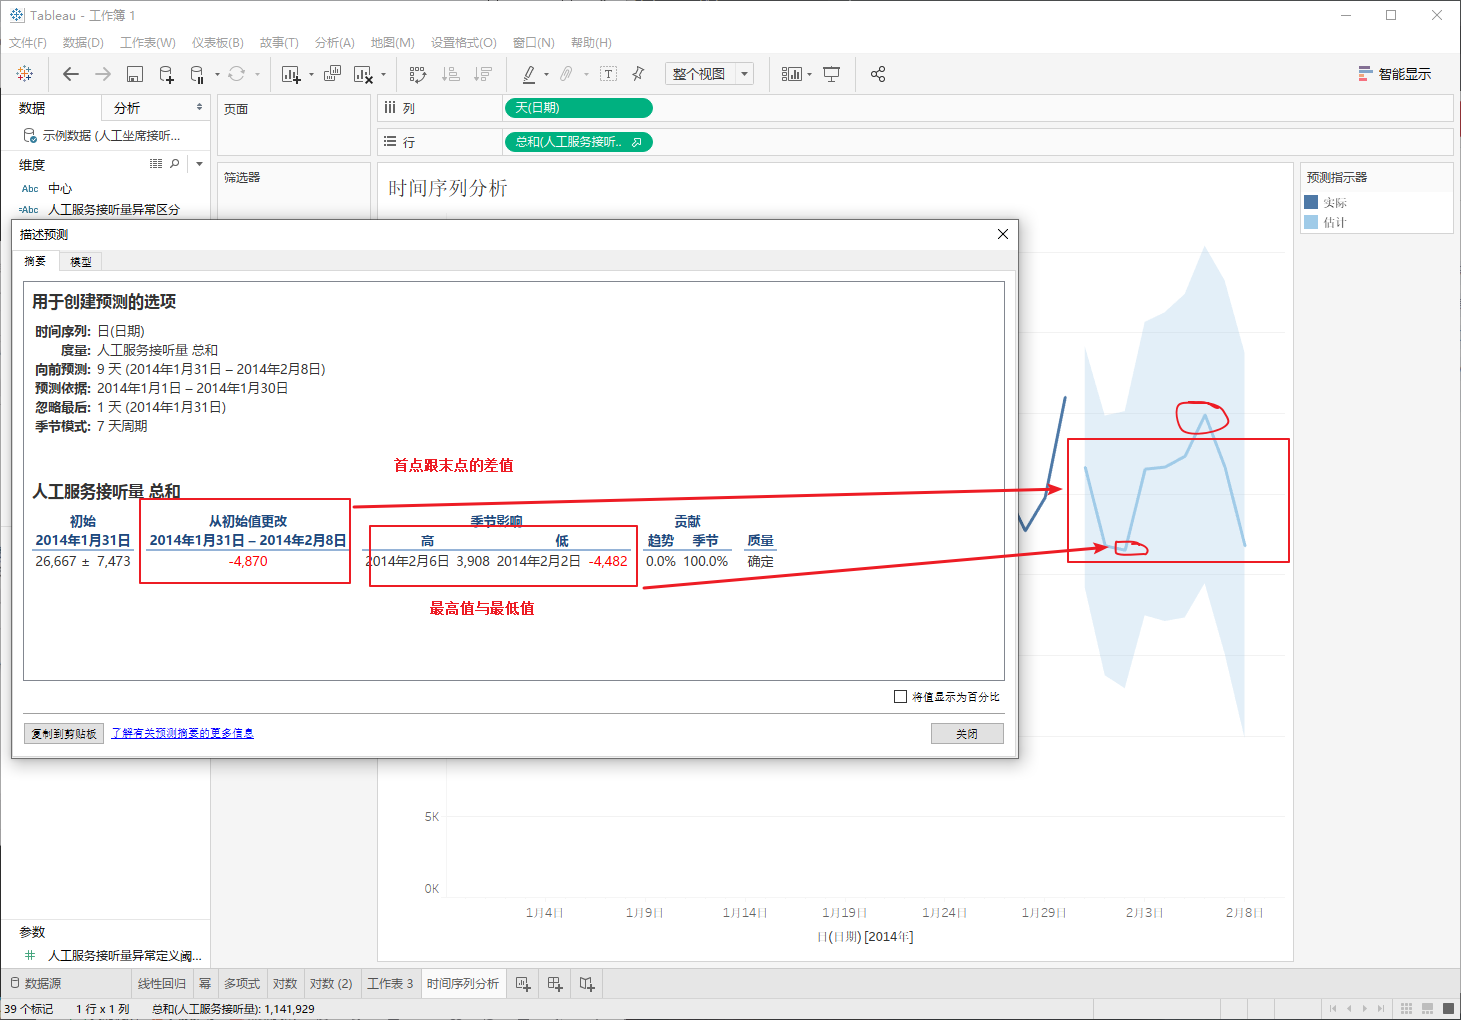Screen dimensions: 1461x1020
Task: Swap rows and columns
Action: [418, 74]
